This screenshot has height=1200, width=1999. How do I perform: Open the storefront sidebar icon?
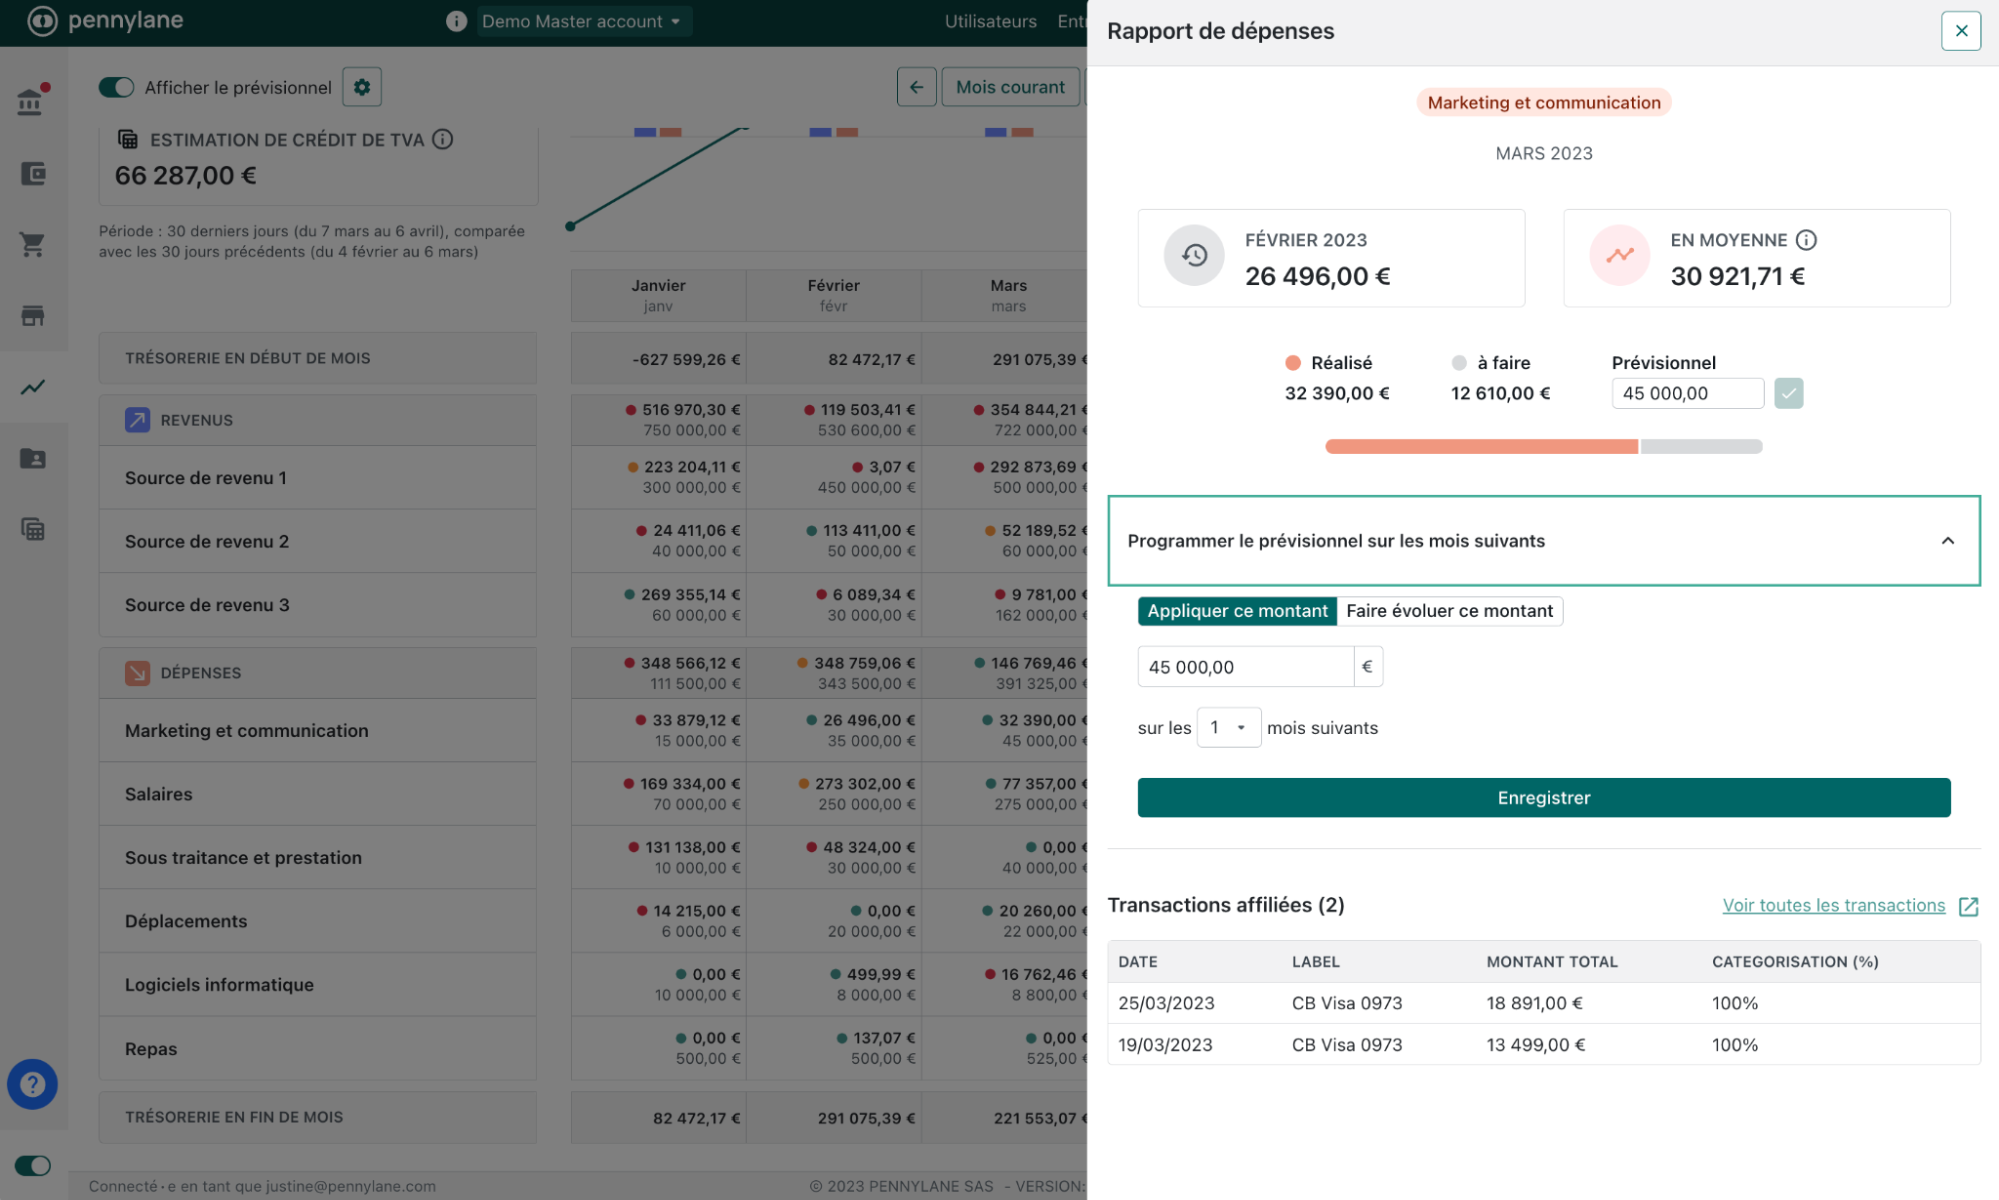tap(33, 316)
